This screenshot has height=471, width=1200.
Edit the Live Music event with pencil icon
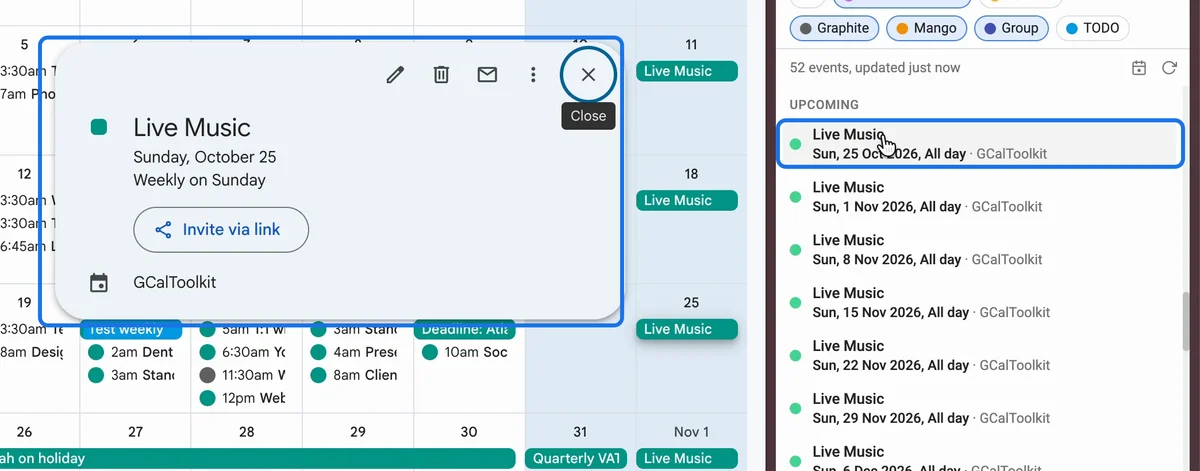[395, 75]
